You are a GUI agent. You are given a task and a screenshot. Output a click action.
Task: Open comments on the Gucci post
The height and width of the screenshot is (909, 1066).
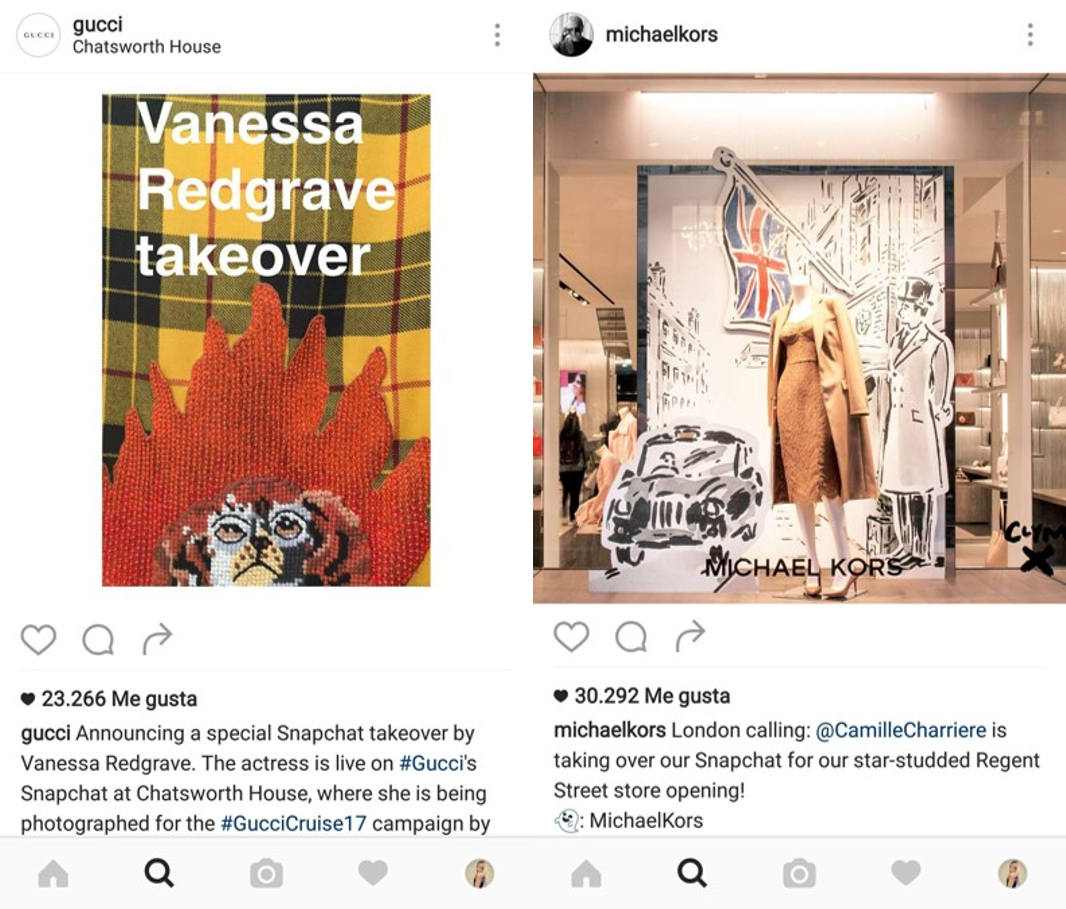click(x=98, y=639)
